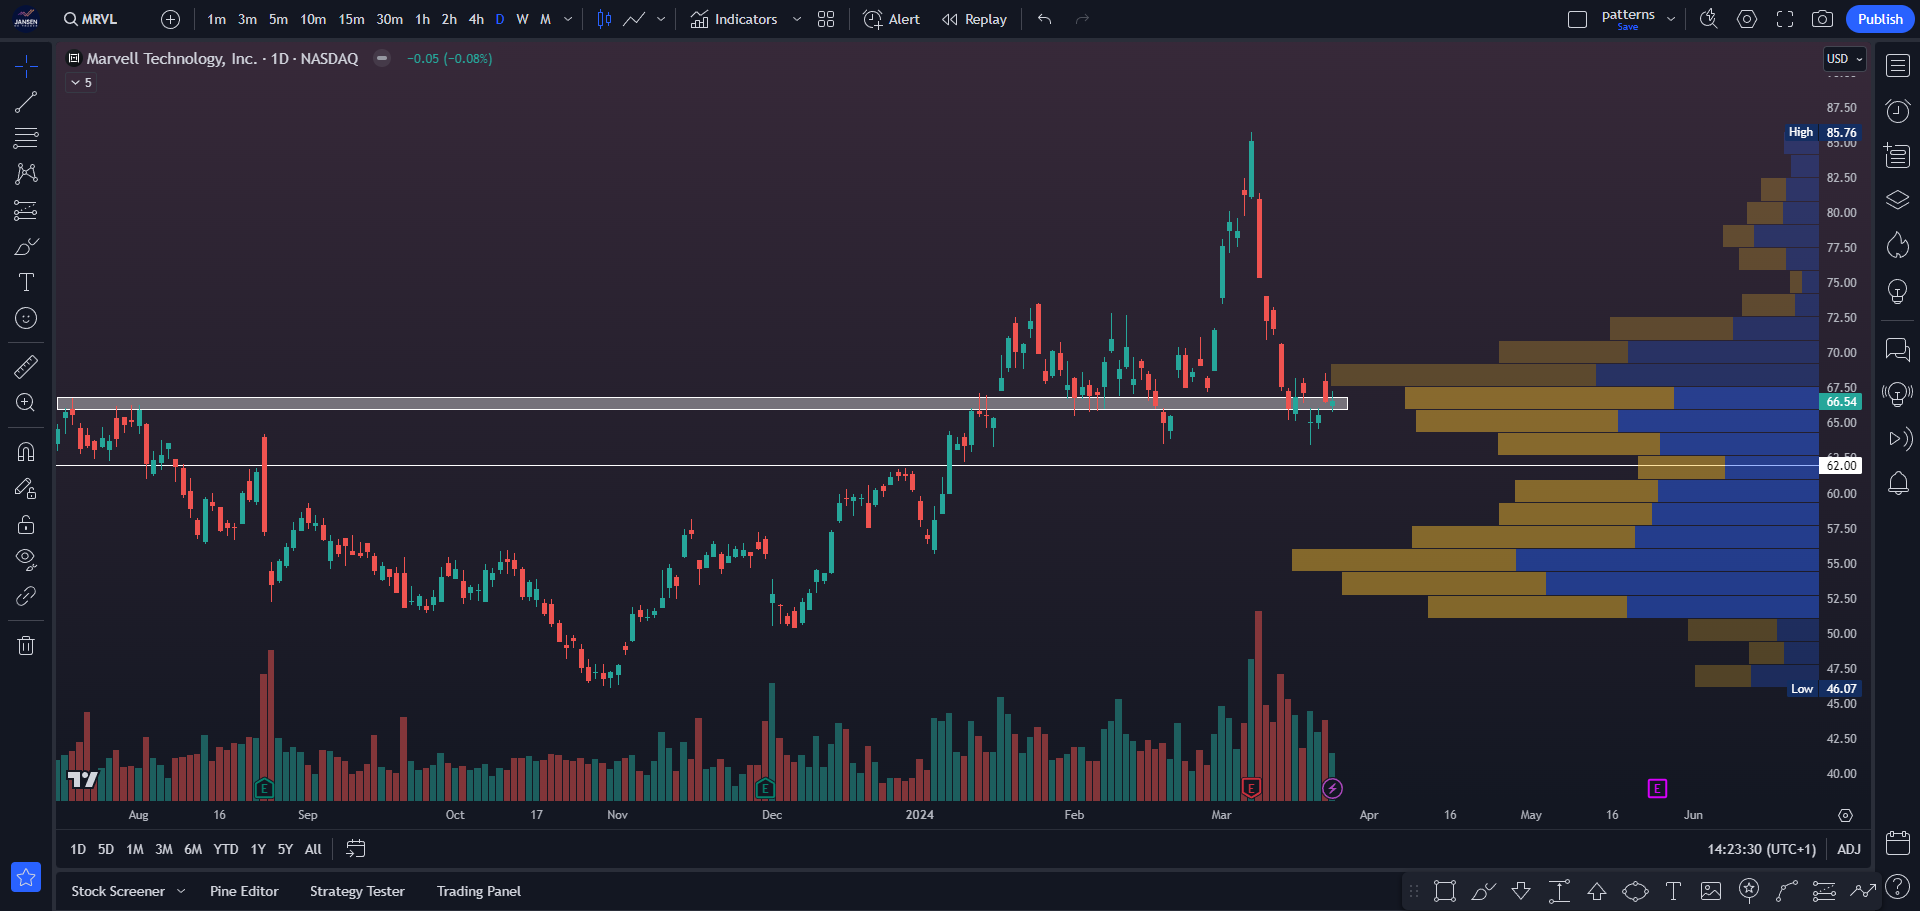Create a new Alert
The width and height of the screenshot is (1920, 911).
click(x=891, y=19)
